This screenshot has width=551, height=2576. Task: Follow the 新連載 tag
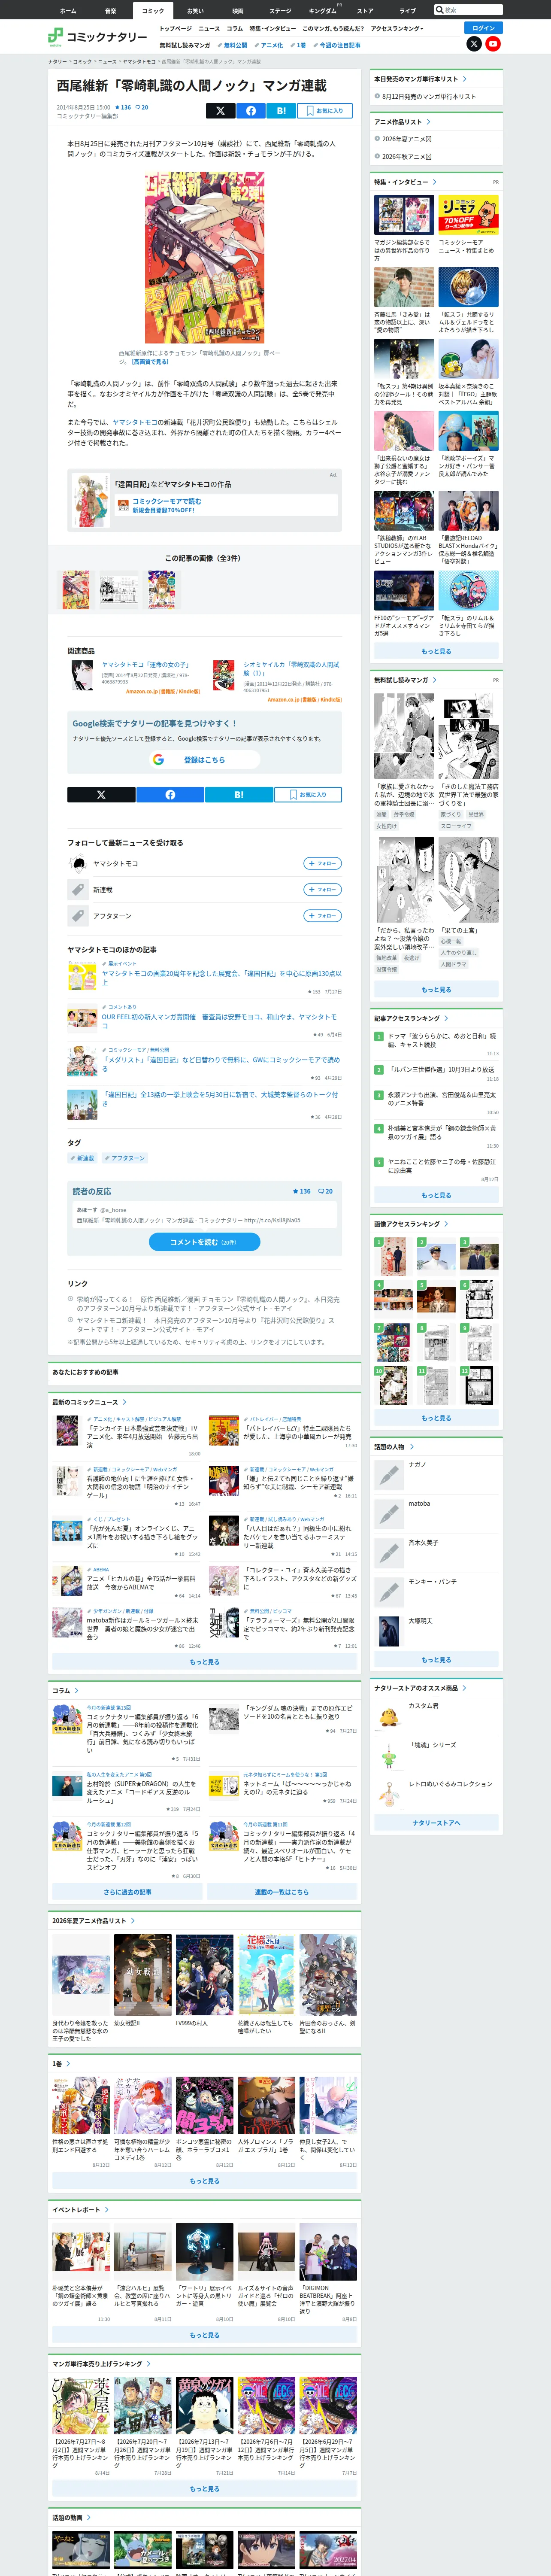(x=323, y=889)
